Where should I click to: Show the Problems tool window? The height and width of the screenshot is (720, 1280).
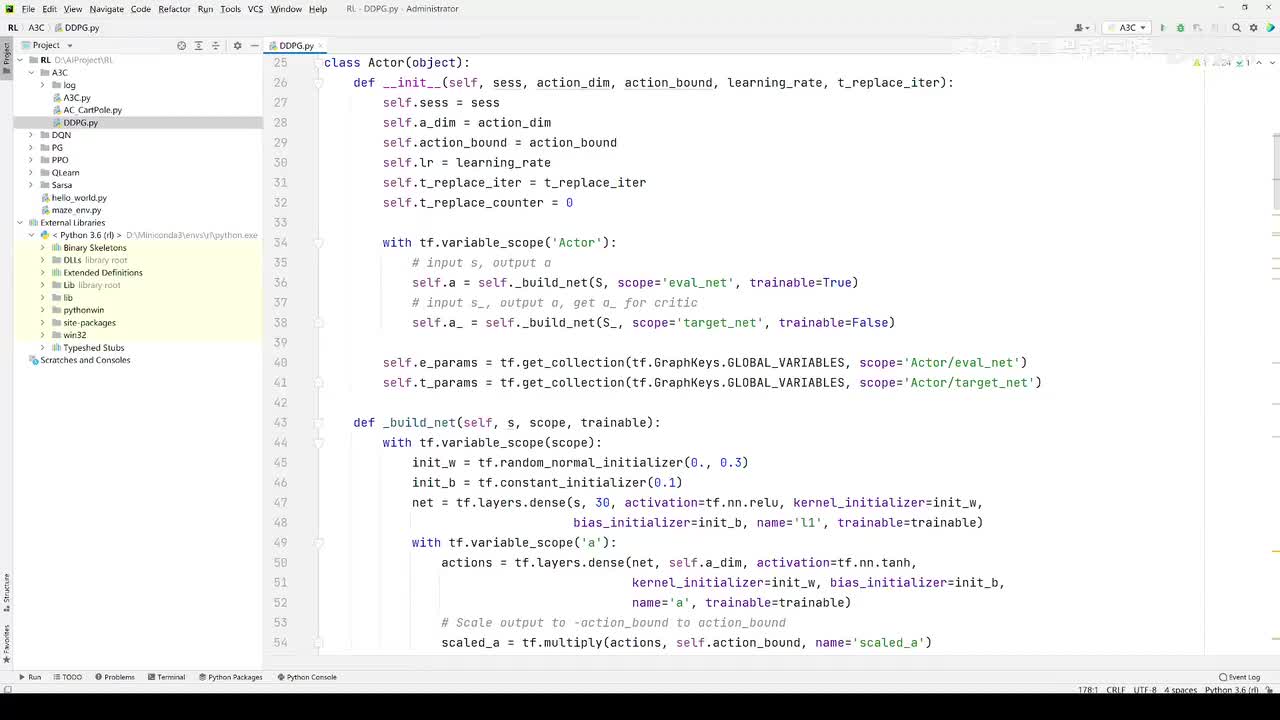pyautogui.click(x=114, y=677)
